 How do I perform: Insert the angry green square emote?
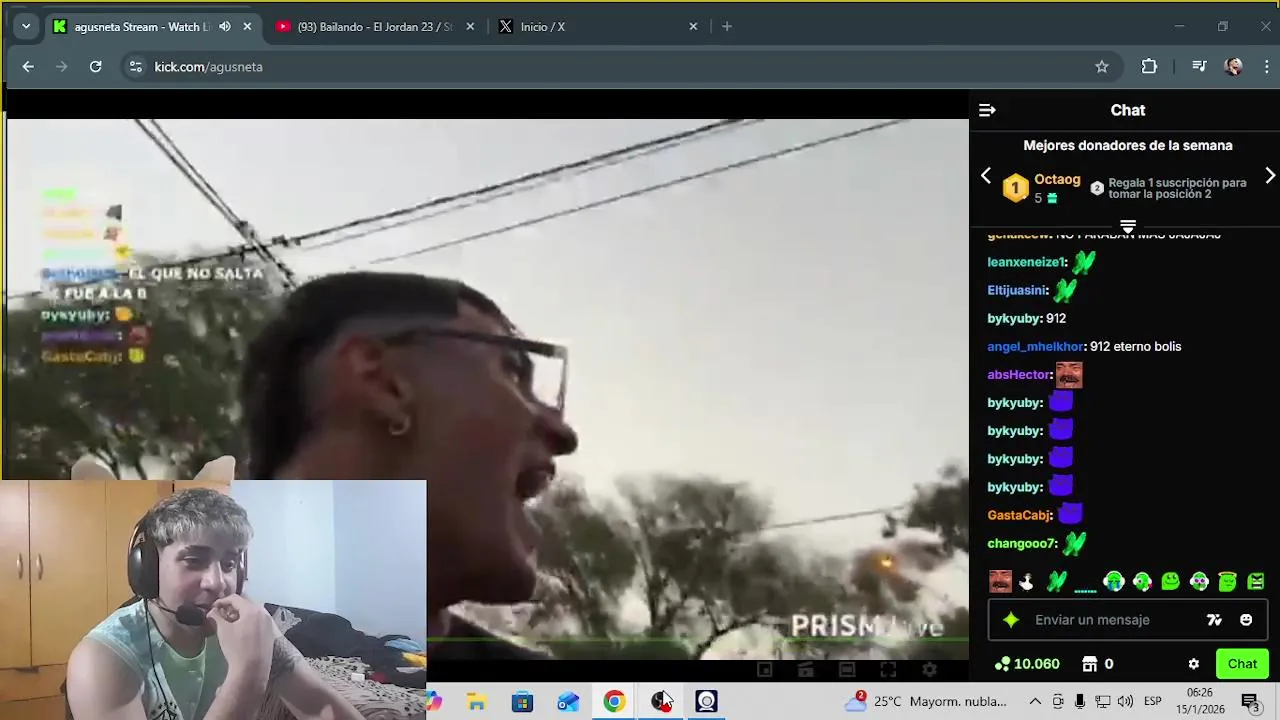point(1256,581)
